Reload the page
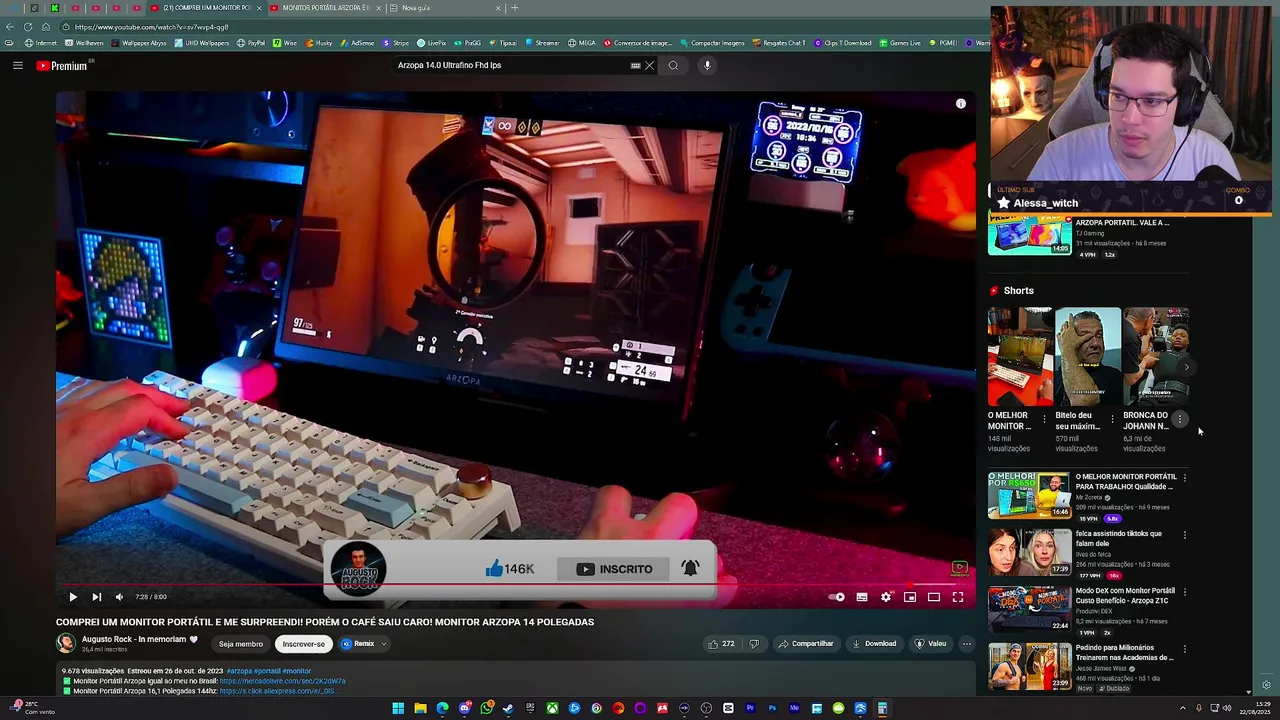 coord(28,27)
